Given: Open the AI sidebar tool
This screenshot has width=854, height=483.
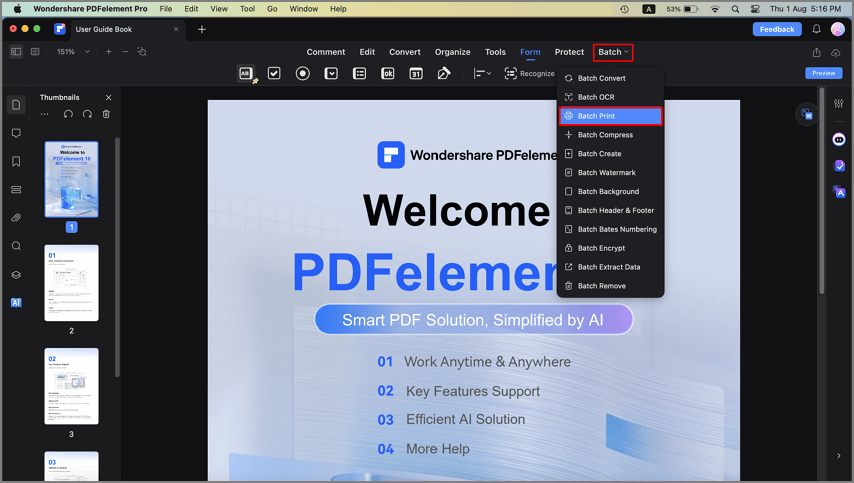Looking at the screenshot, I should point(16,303).
